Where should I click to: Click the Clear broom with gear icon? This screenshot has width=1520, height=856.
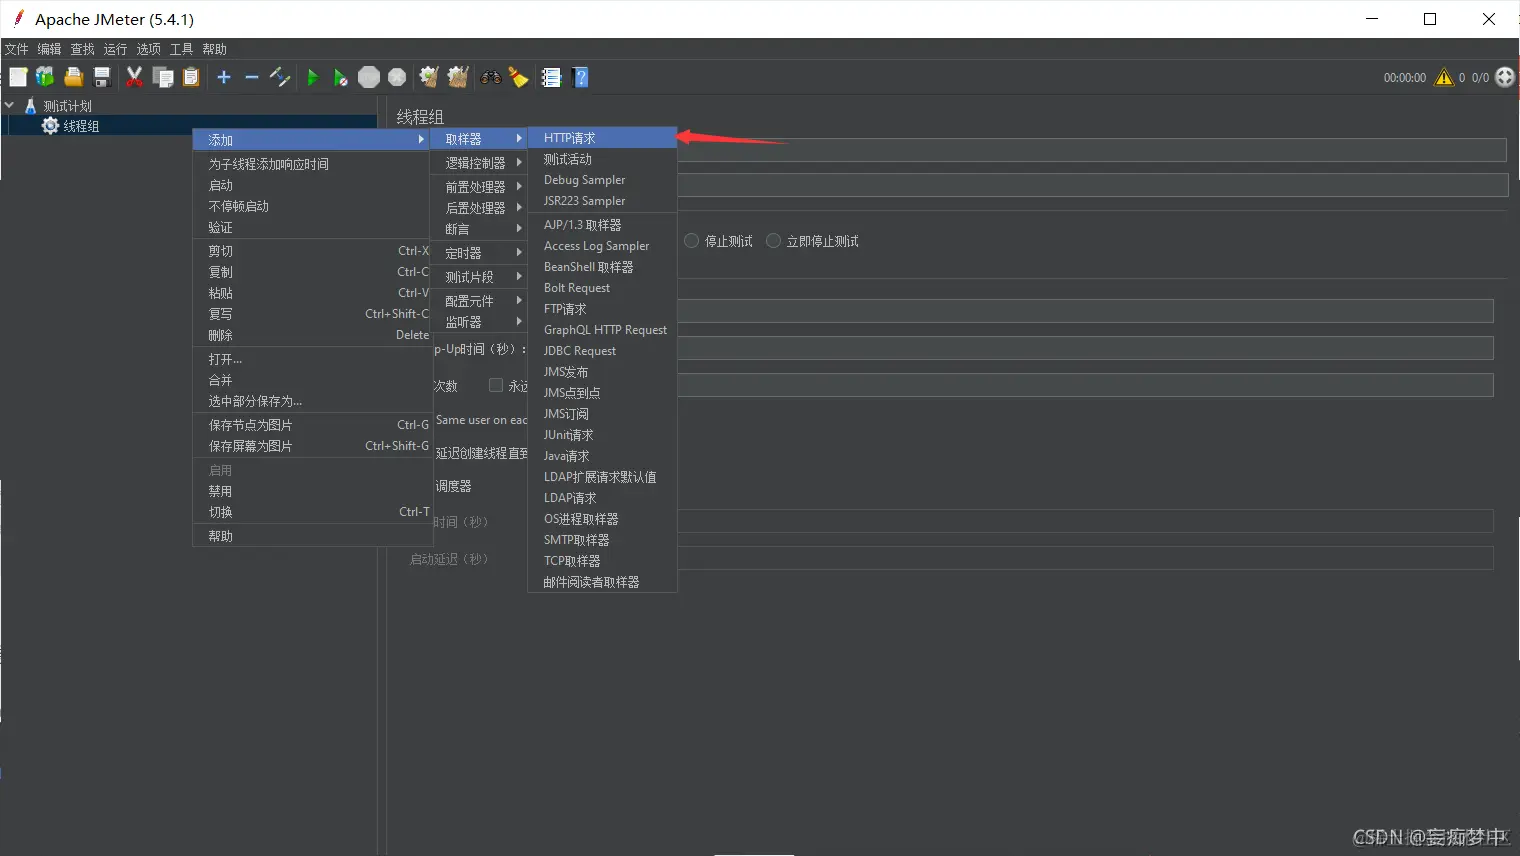(429, 77)
